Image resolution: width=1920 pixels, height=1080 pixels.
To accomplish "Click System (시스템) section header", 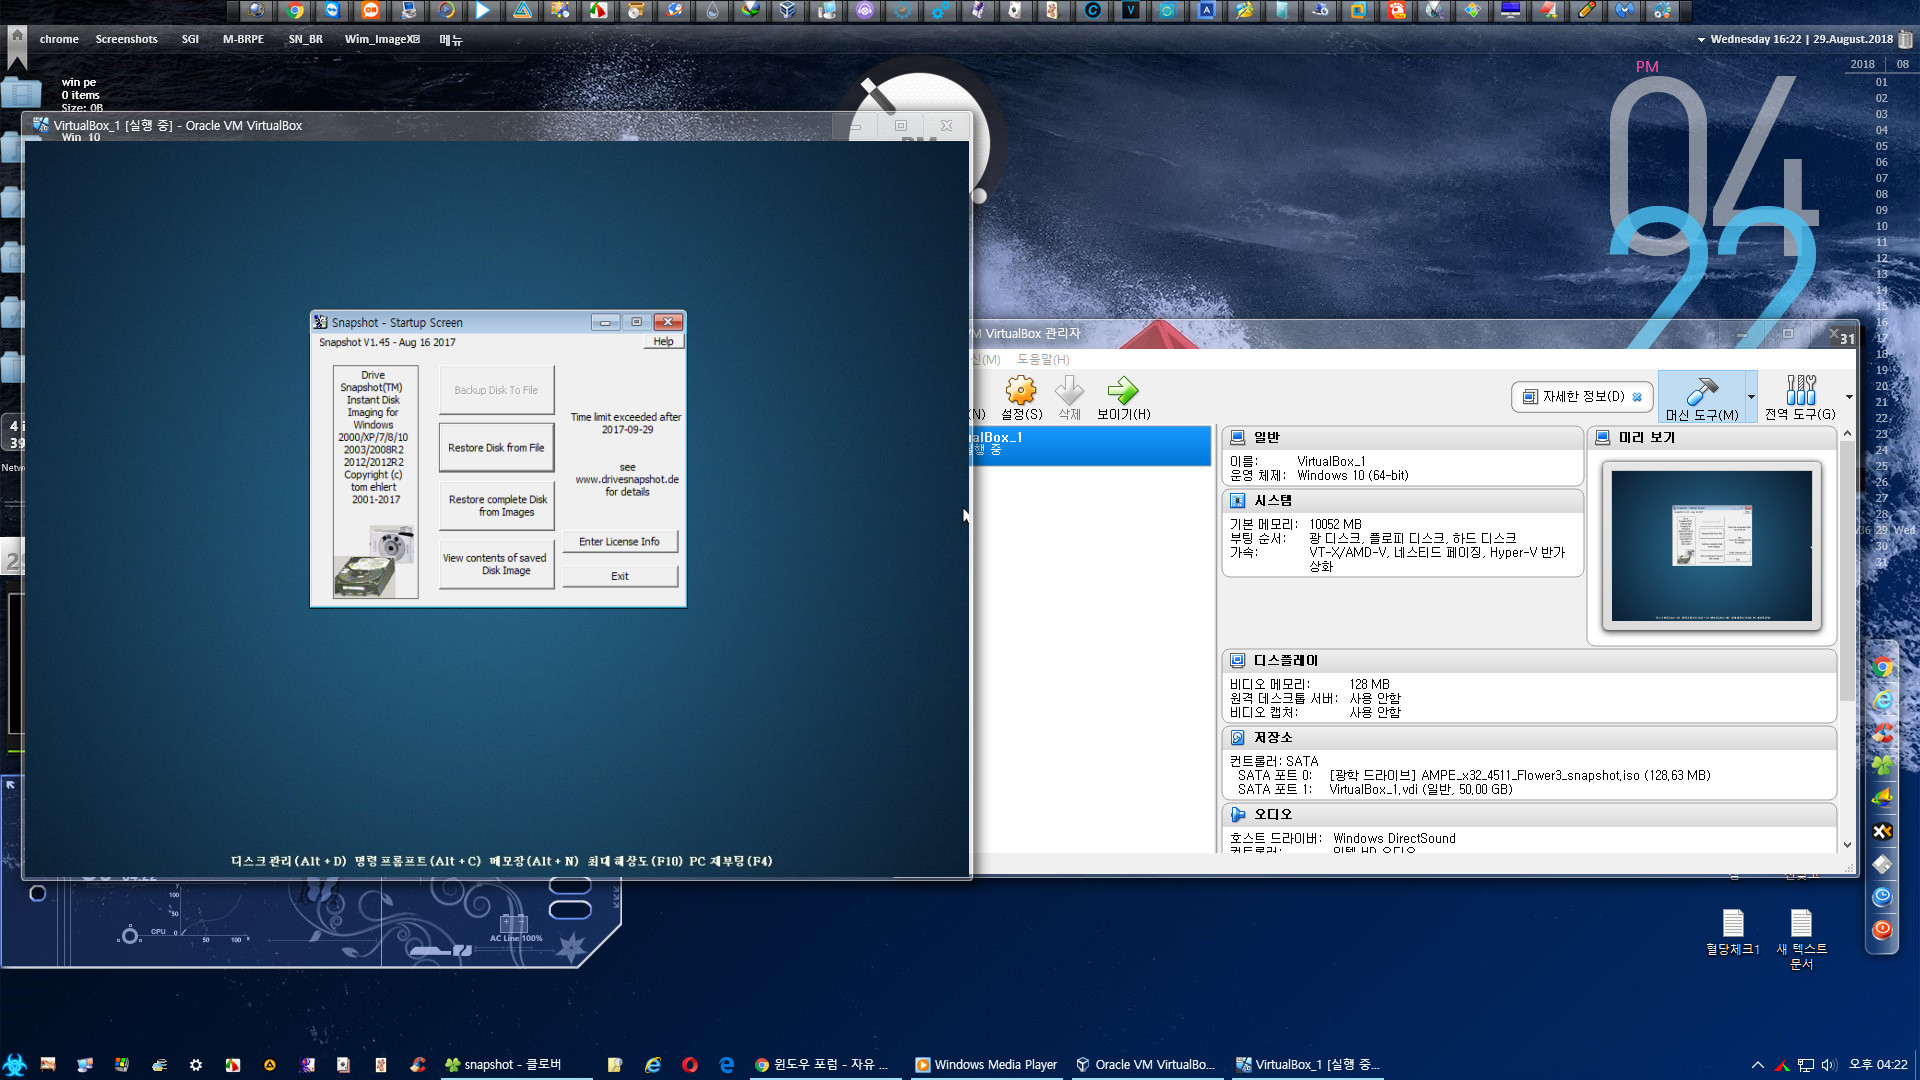I will coord(1402,500).
